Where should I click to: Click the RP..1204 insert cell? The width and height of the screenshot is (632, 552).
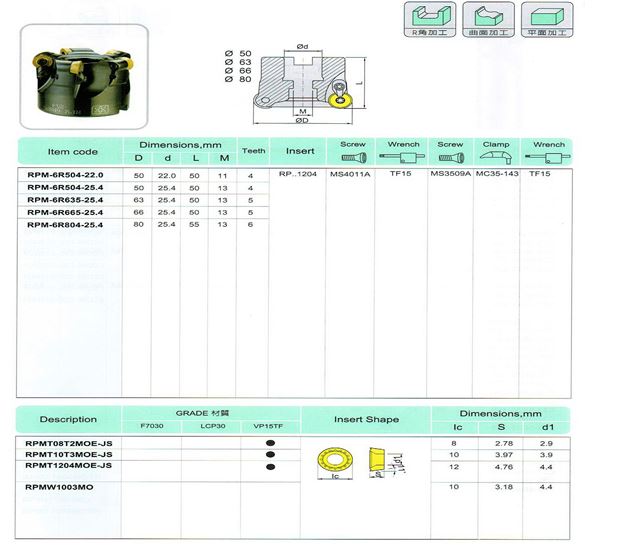coord(297,174)
